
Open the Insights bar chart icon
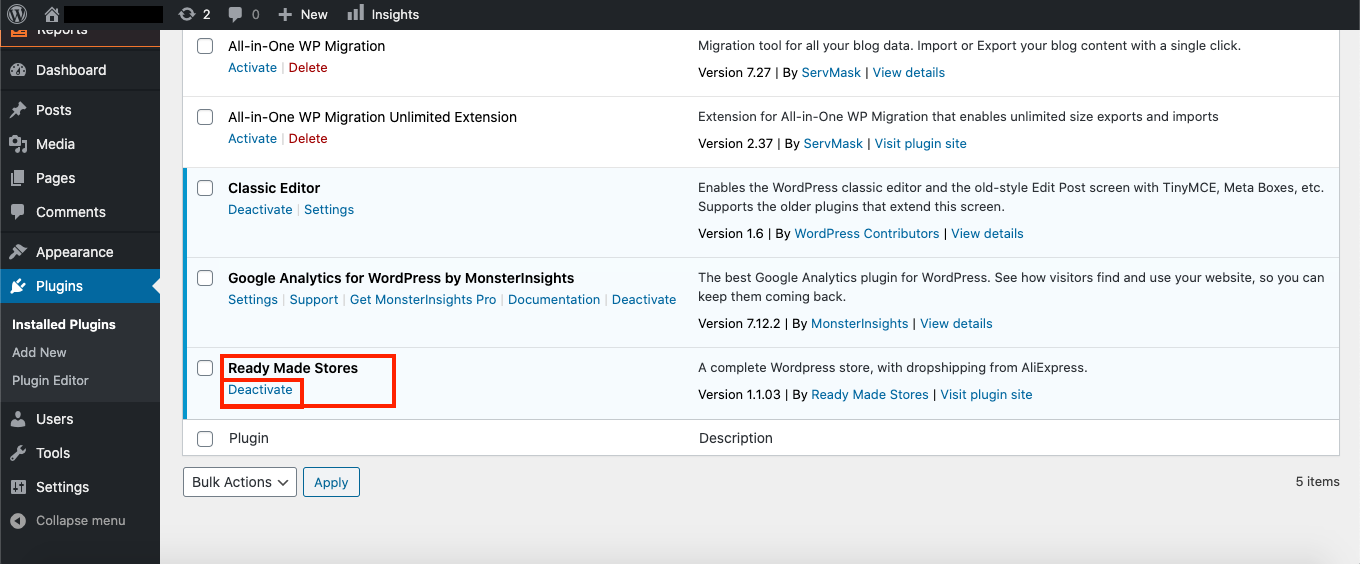click(355, 13)
